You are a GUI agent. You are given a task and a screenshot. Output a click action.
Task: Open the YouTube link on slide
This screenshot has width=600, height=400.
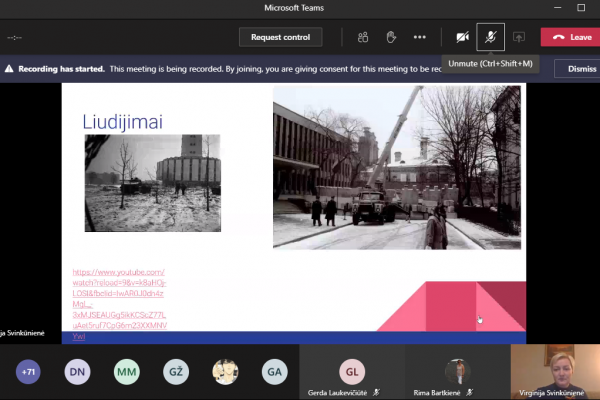coord(119,304)
